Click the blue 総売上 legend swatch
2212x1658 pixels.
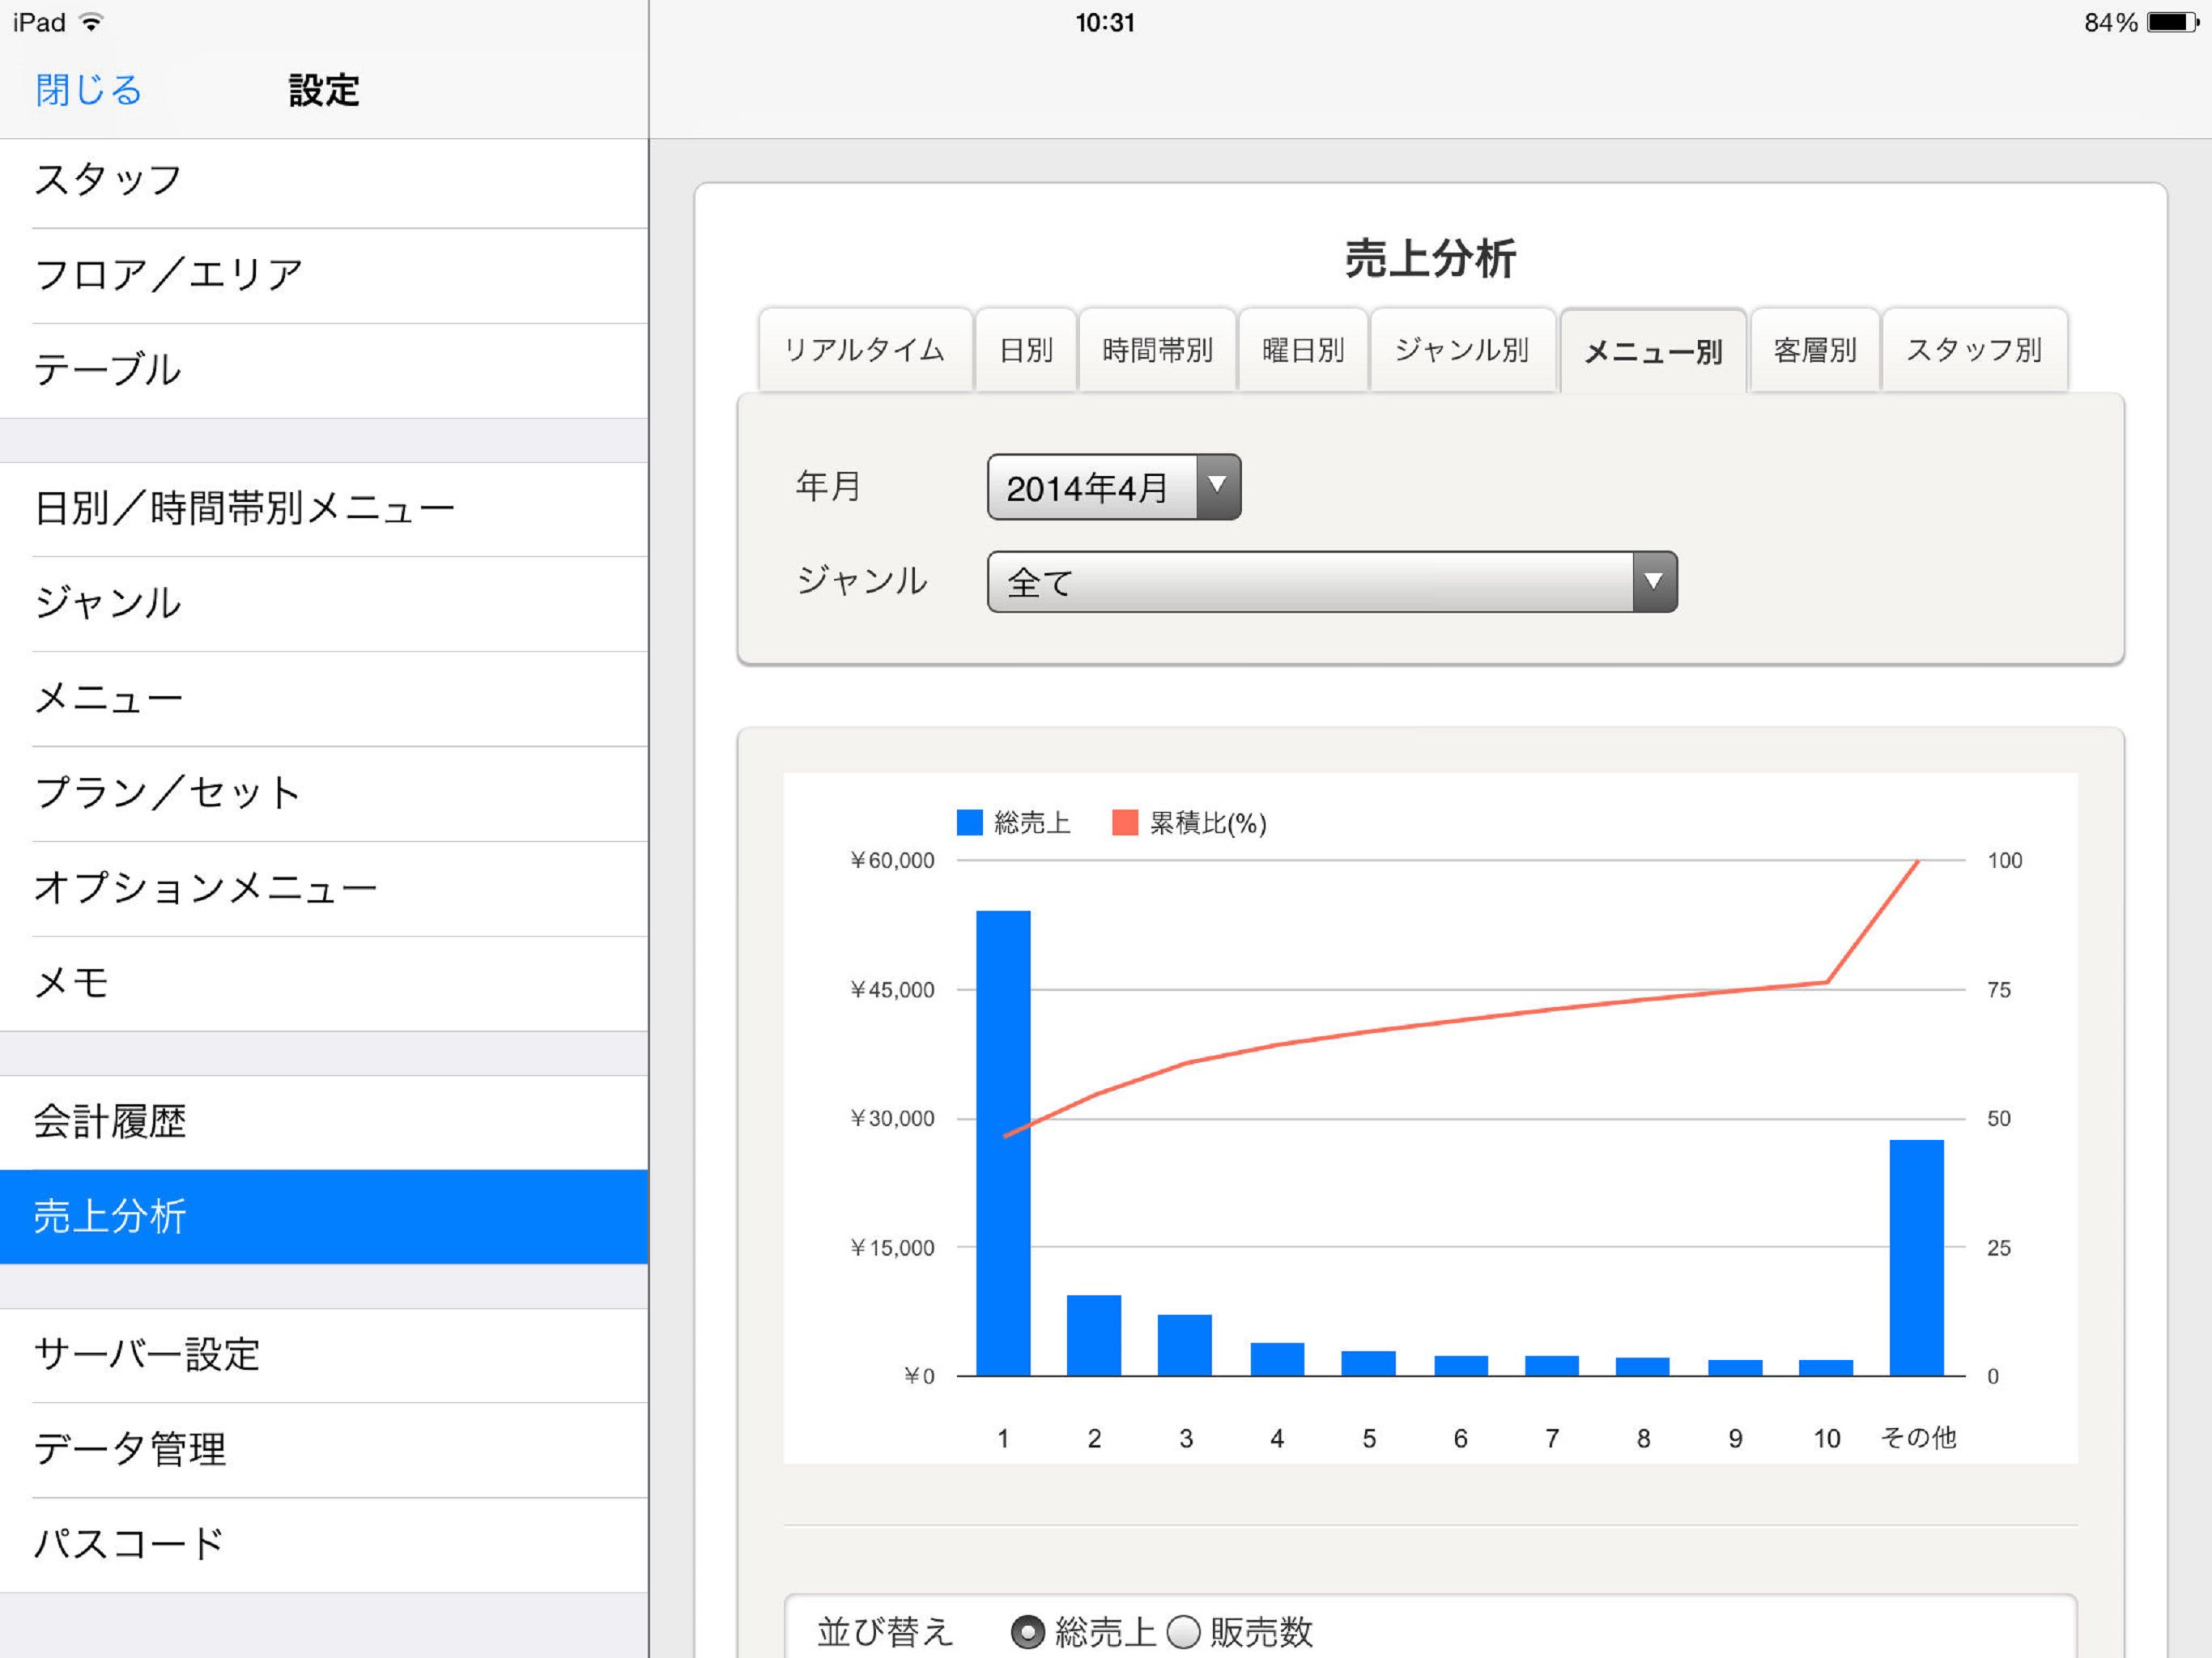[x=969, y=822]
